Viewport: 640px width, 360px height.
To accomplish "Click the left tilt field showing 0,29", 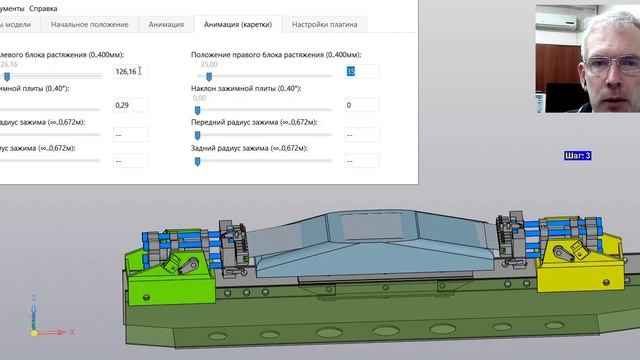I will 131,105.
